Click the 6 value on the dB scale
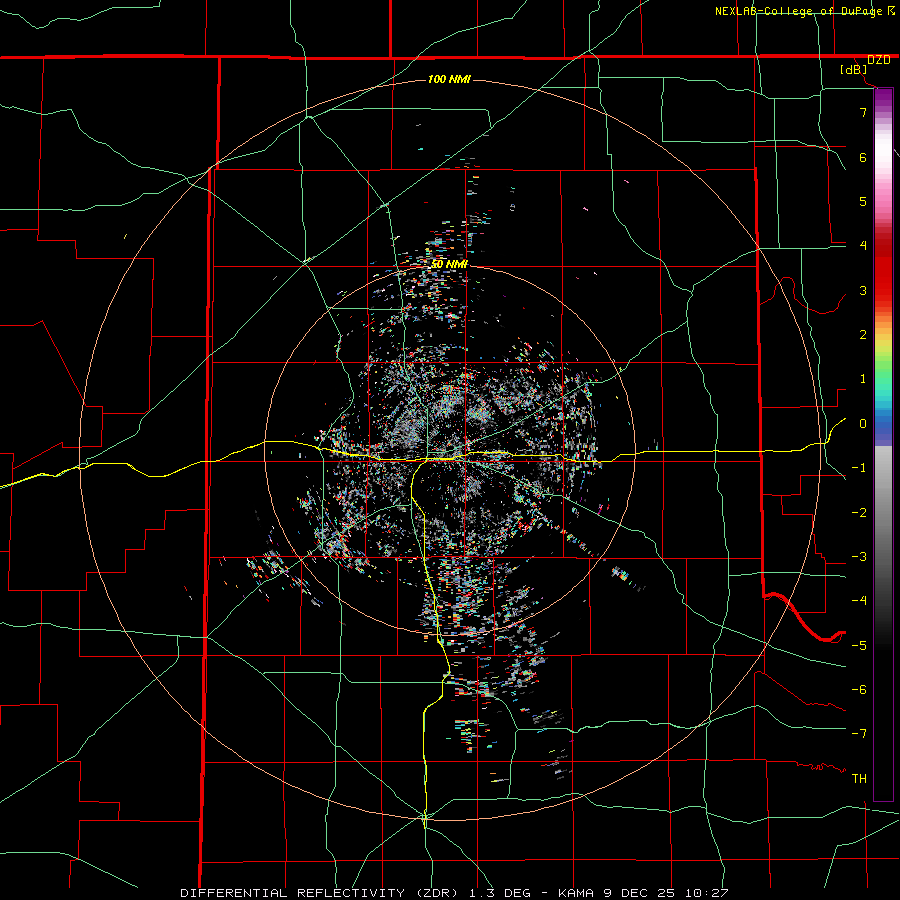The image size is (900, 900). tap(863, 157)
